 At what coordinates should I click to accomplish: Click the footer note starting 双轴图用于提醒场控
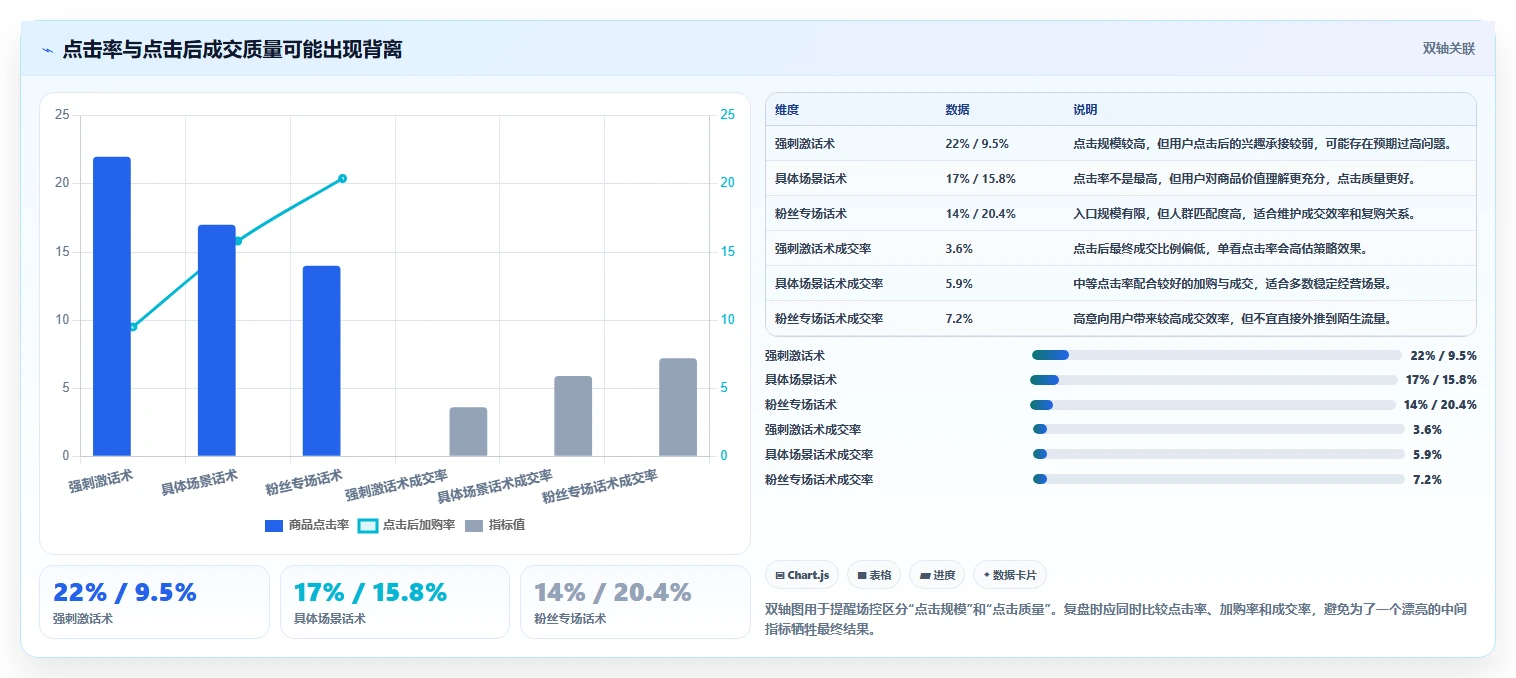pyautogui.click(x=1116, y=620)
